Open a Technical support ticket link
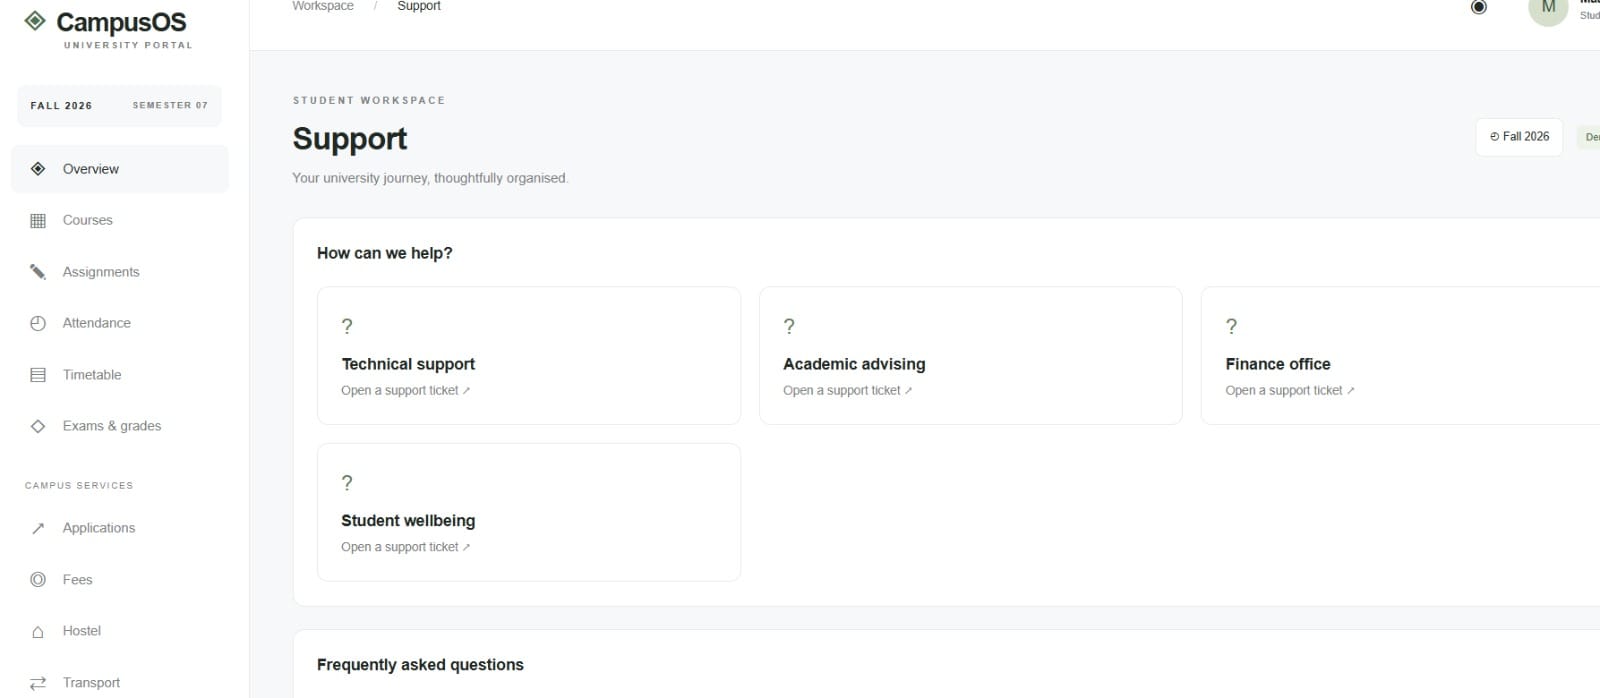Image resolution: width=1600 pixels, height=698 pixels. pos(405,391)
